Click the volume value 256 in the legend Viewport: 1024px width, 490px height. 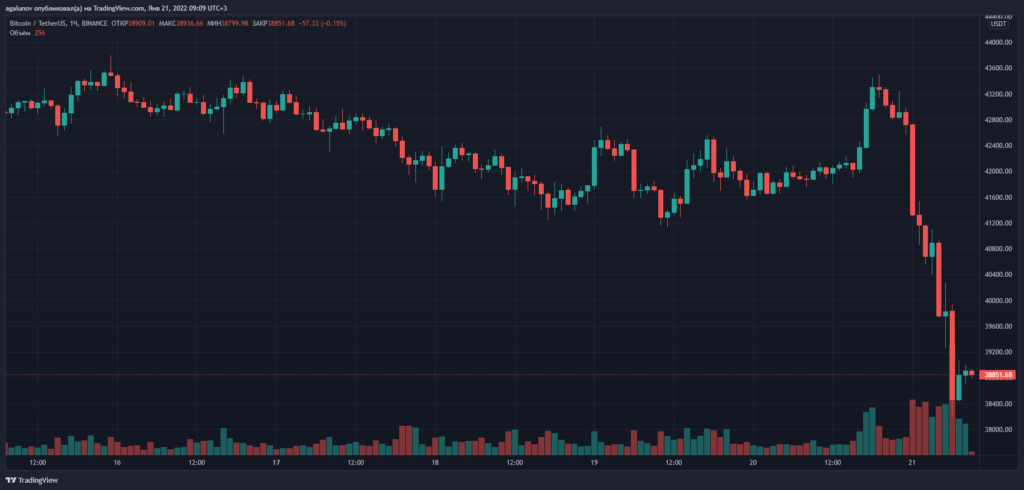[41, 32]
